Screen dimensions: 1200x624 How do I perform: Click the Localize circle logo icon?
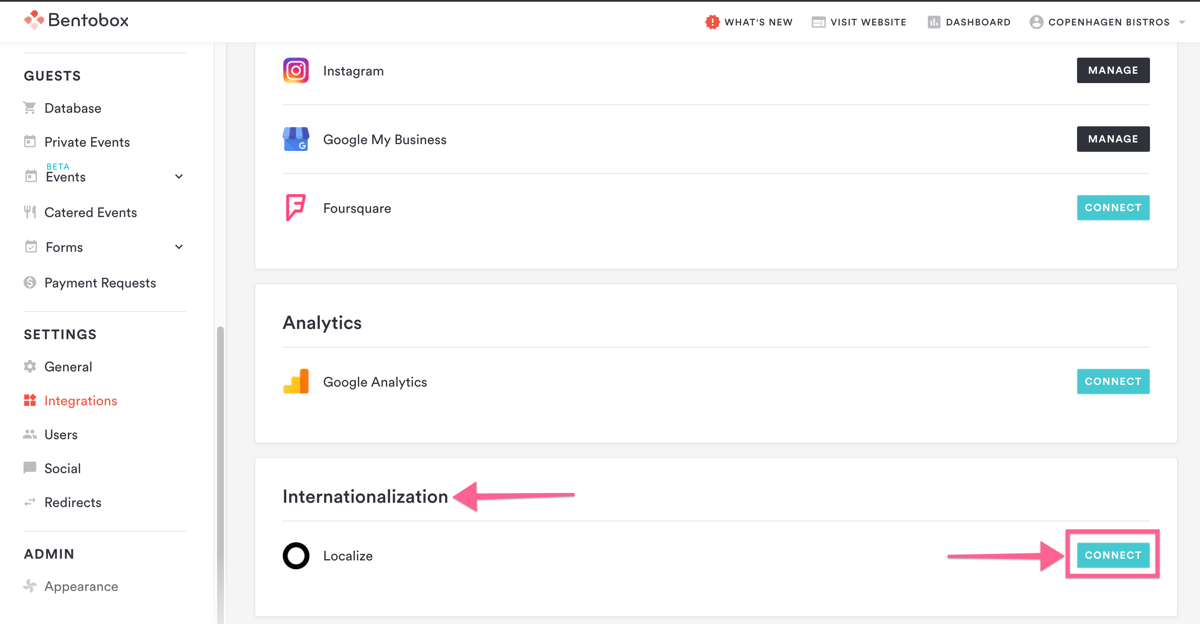tap(296, 555)
